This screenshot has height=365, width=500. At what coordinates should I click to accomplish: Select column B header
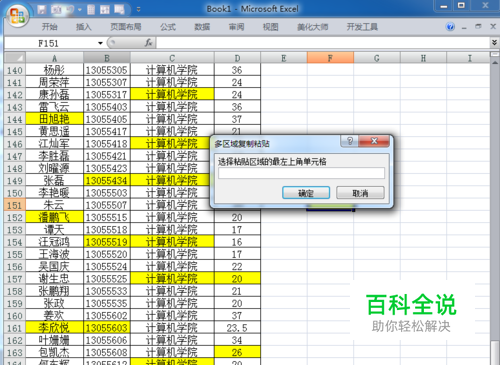107,58
